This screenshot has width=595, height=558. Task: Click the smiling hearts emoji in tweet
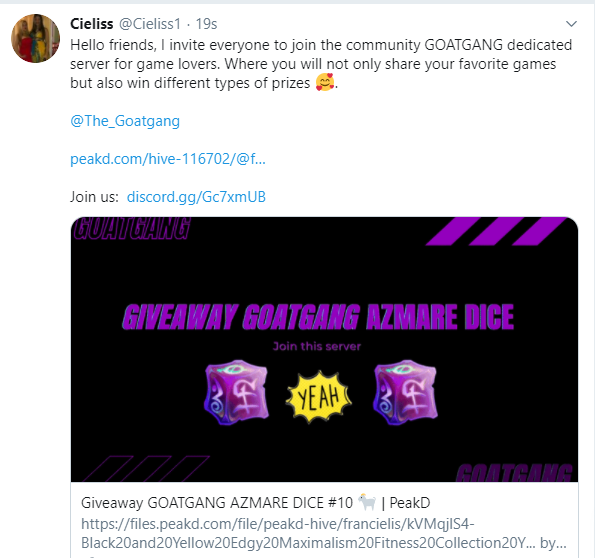click(x=325, y=82)
